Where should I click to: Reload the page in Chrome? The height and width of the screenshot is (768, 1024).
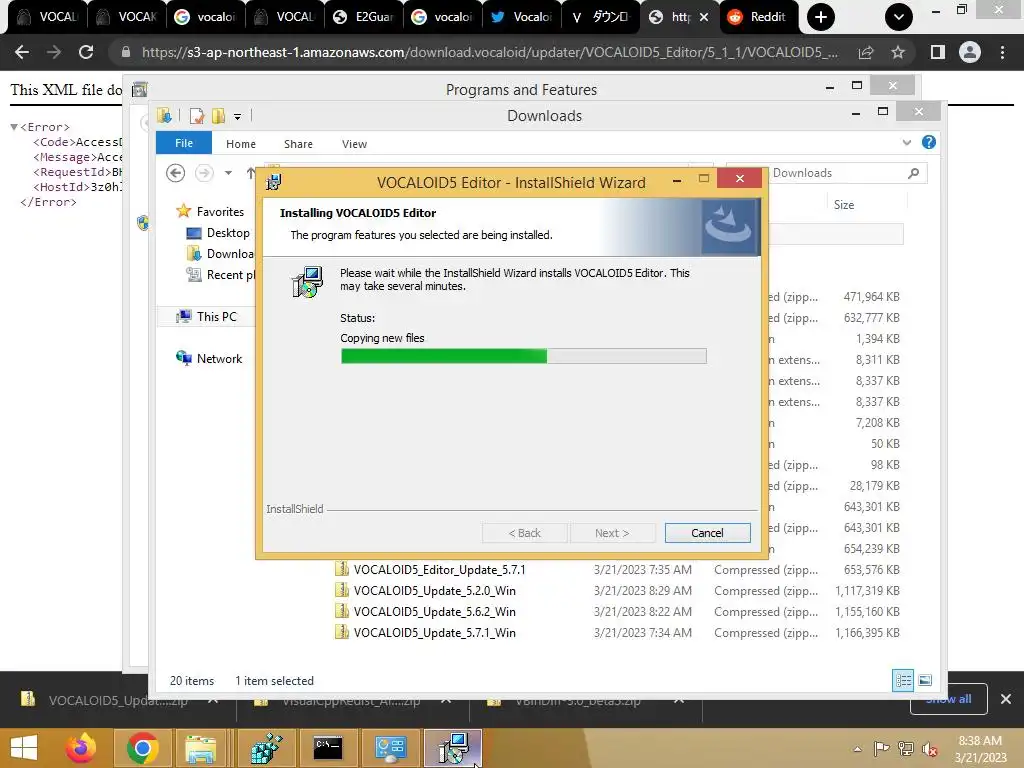(x=86, y=52)
